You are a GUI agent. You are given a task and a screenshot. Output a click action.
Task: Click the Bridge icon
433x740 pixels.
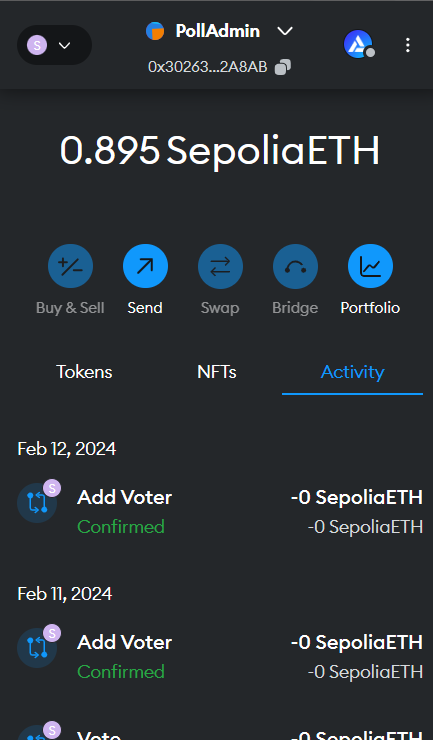click(296, 266)
